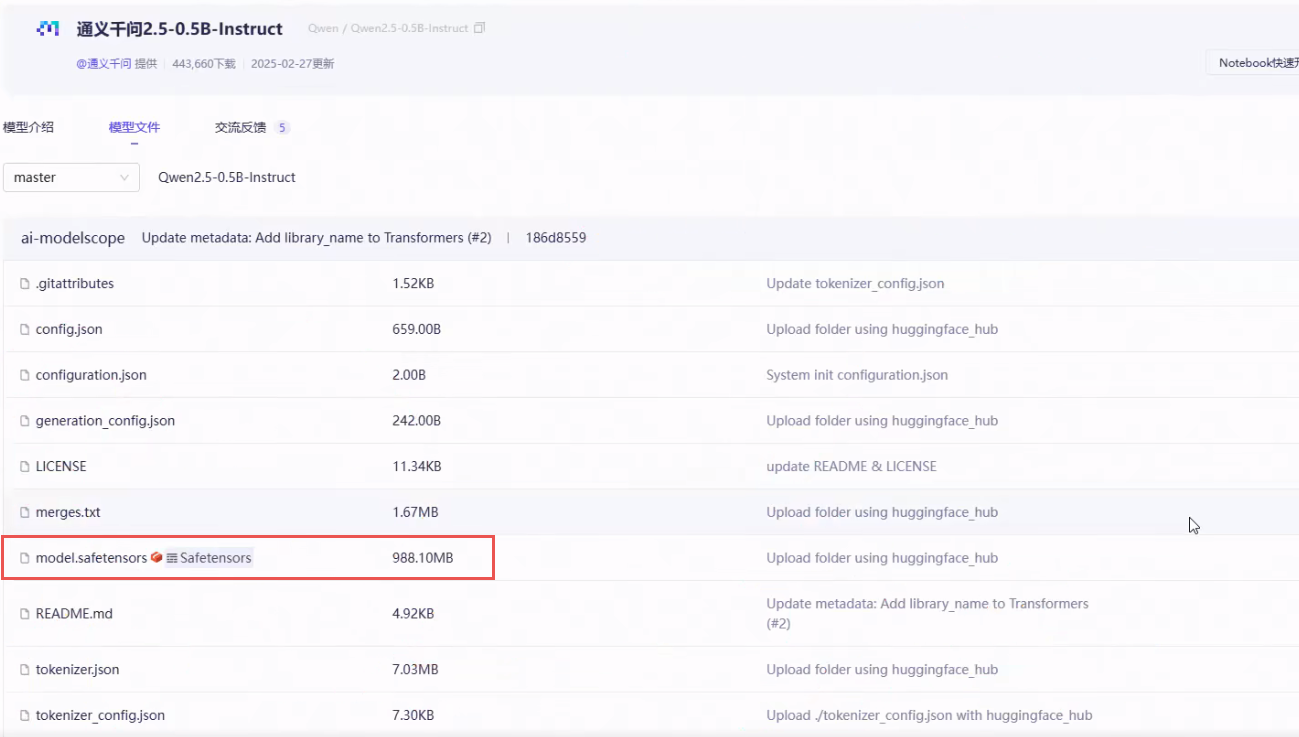
Task: Click the 1.52KB size of .gitattributes
Action: (x=413, y=284)
